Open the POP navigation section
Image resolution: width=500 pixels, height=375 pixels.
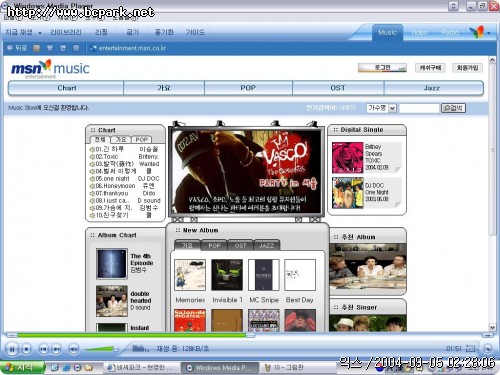[248, 88]
